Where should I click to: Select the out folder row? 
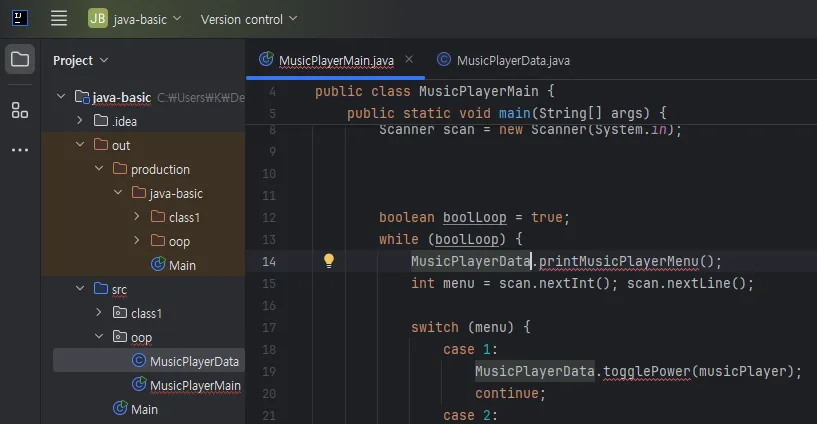(143, 145)
